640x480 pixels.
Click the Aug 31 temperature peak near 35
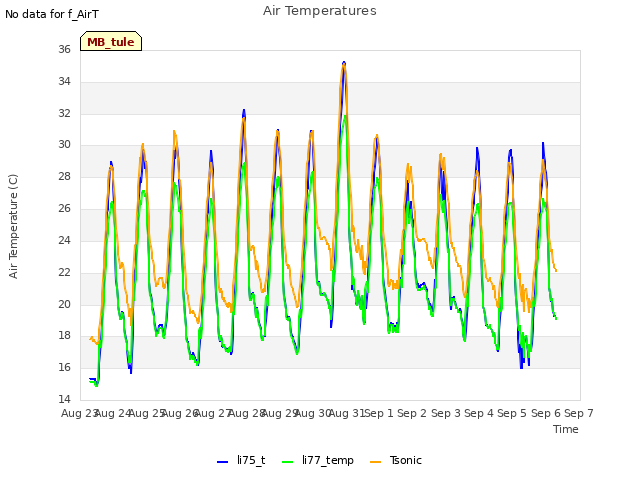tap(344, 63)
